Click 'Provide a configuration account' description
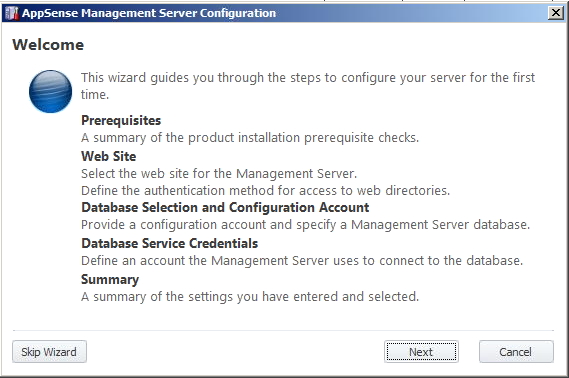The image size is (569, 378). point(305,225)
